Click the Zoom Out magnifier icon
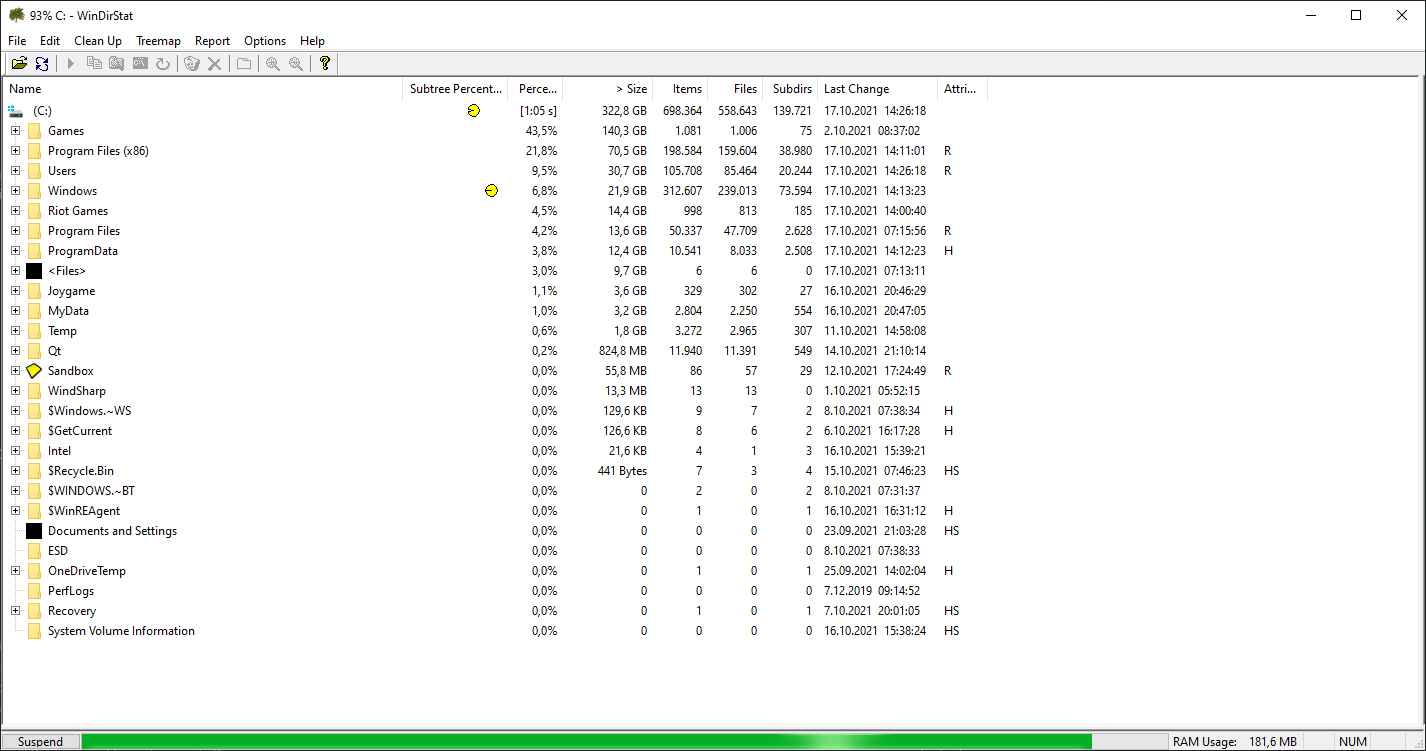 click(296, 64)
